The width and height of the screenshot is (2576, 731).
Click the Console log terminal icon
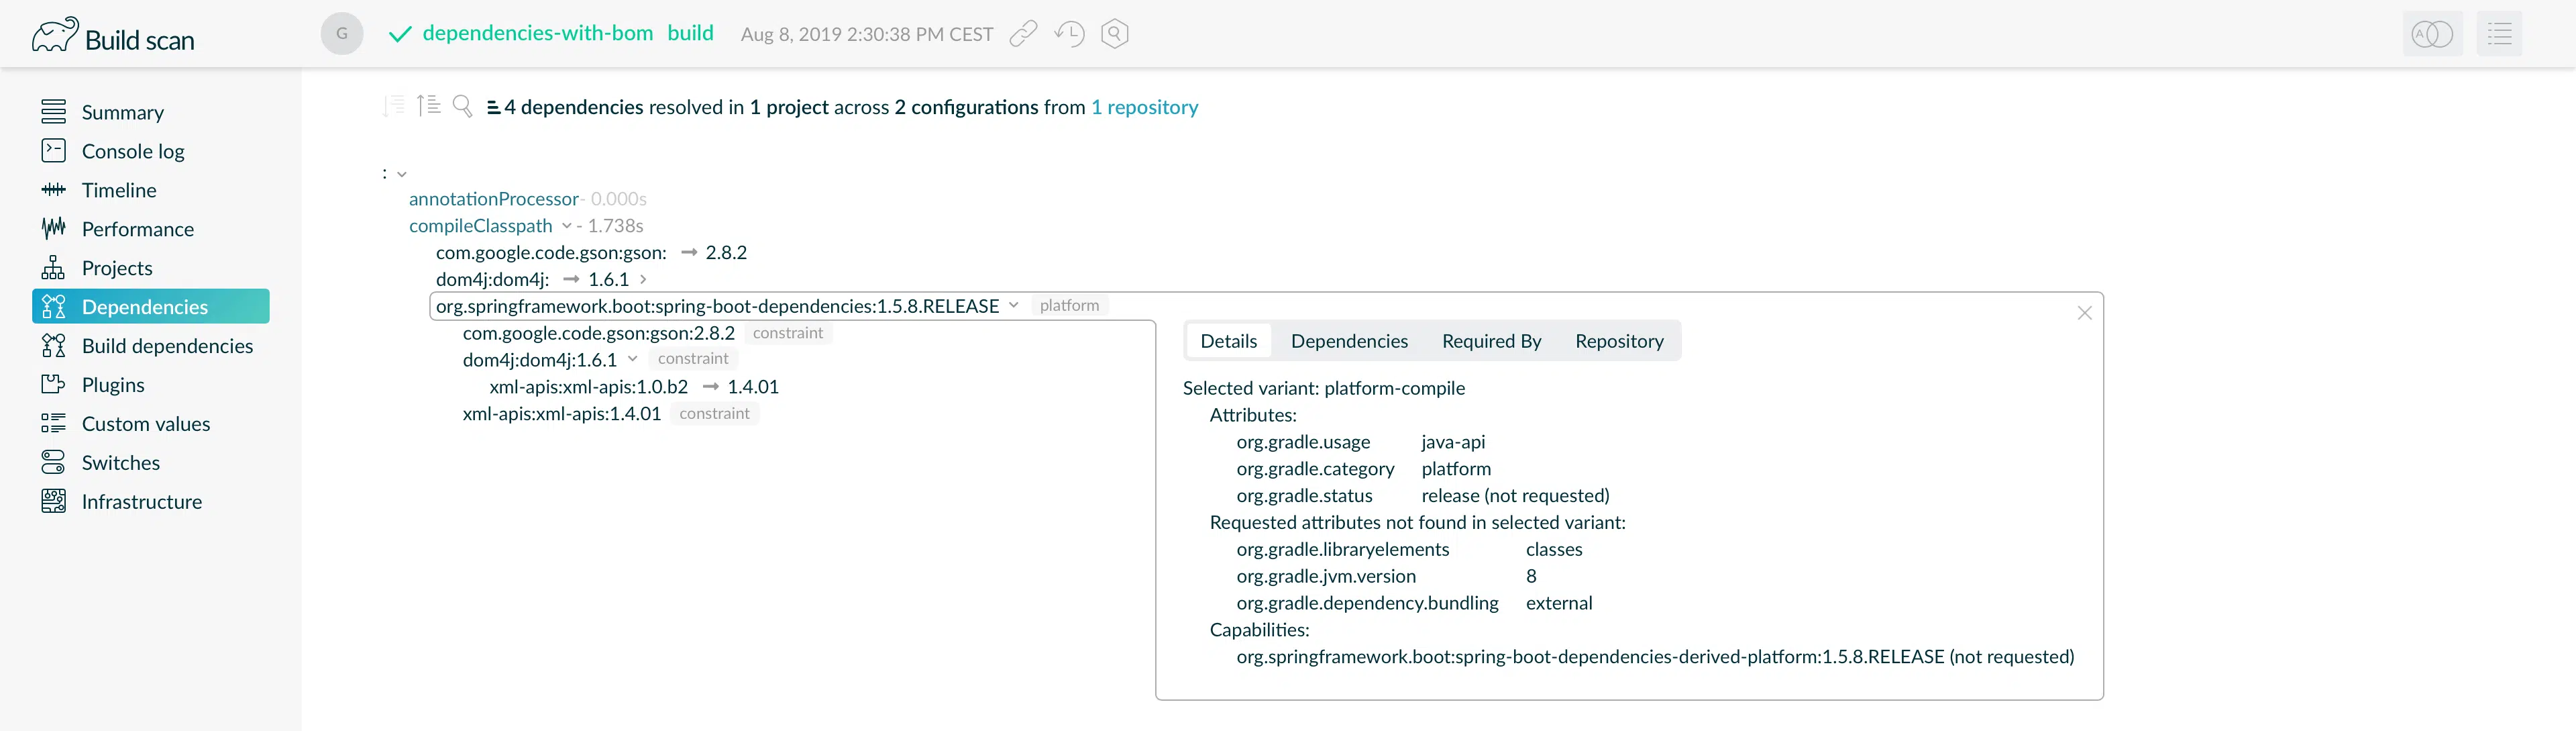click(53, 150)
